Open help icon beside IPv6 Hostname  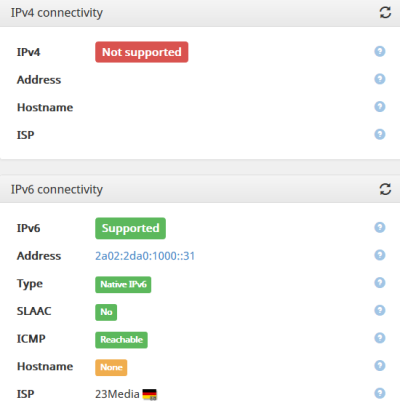380,366
